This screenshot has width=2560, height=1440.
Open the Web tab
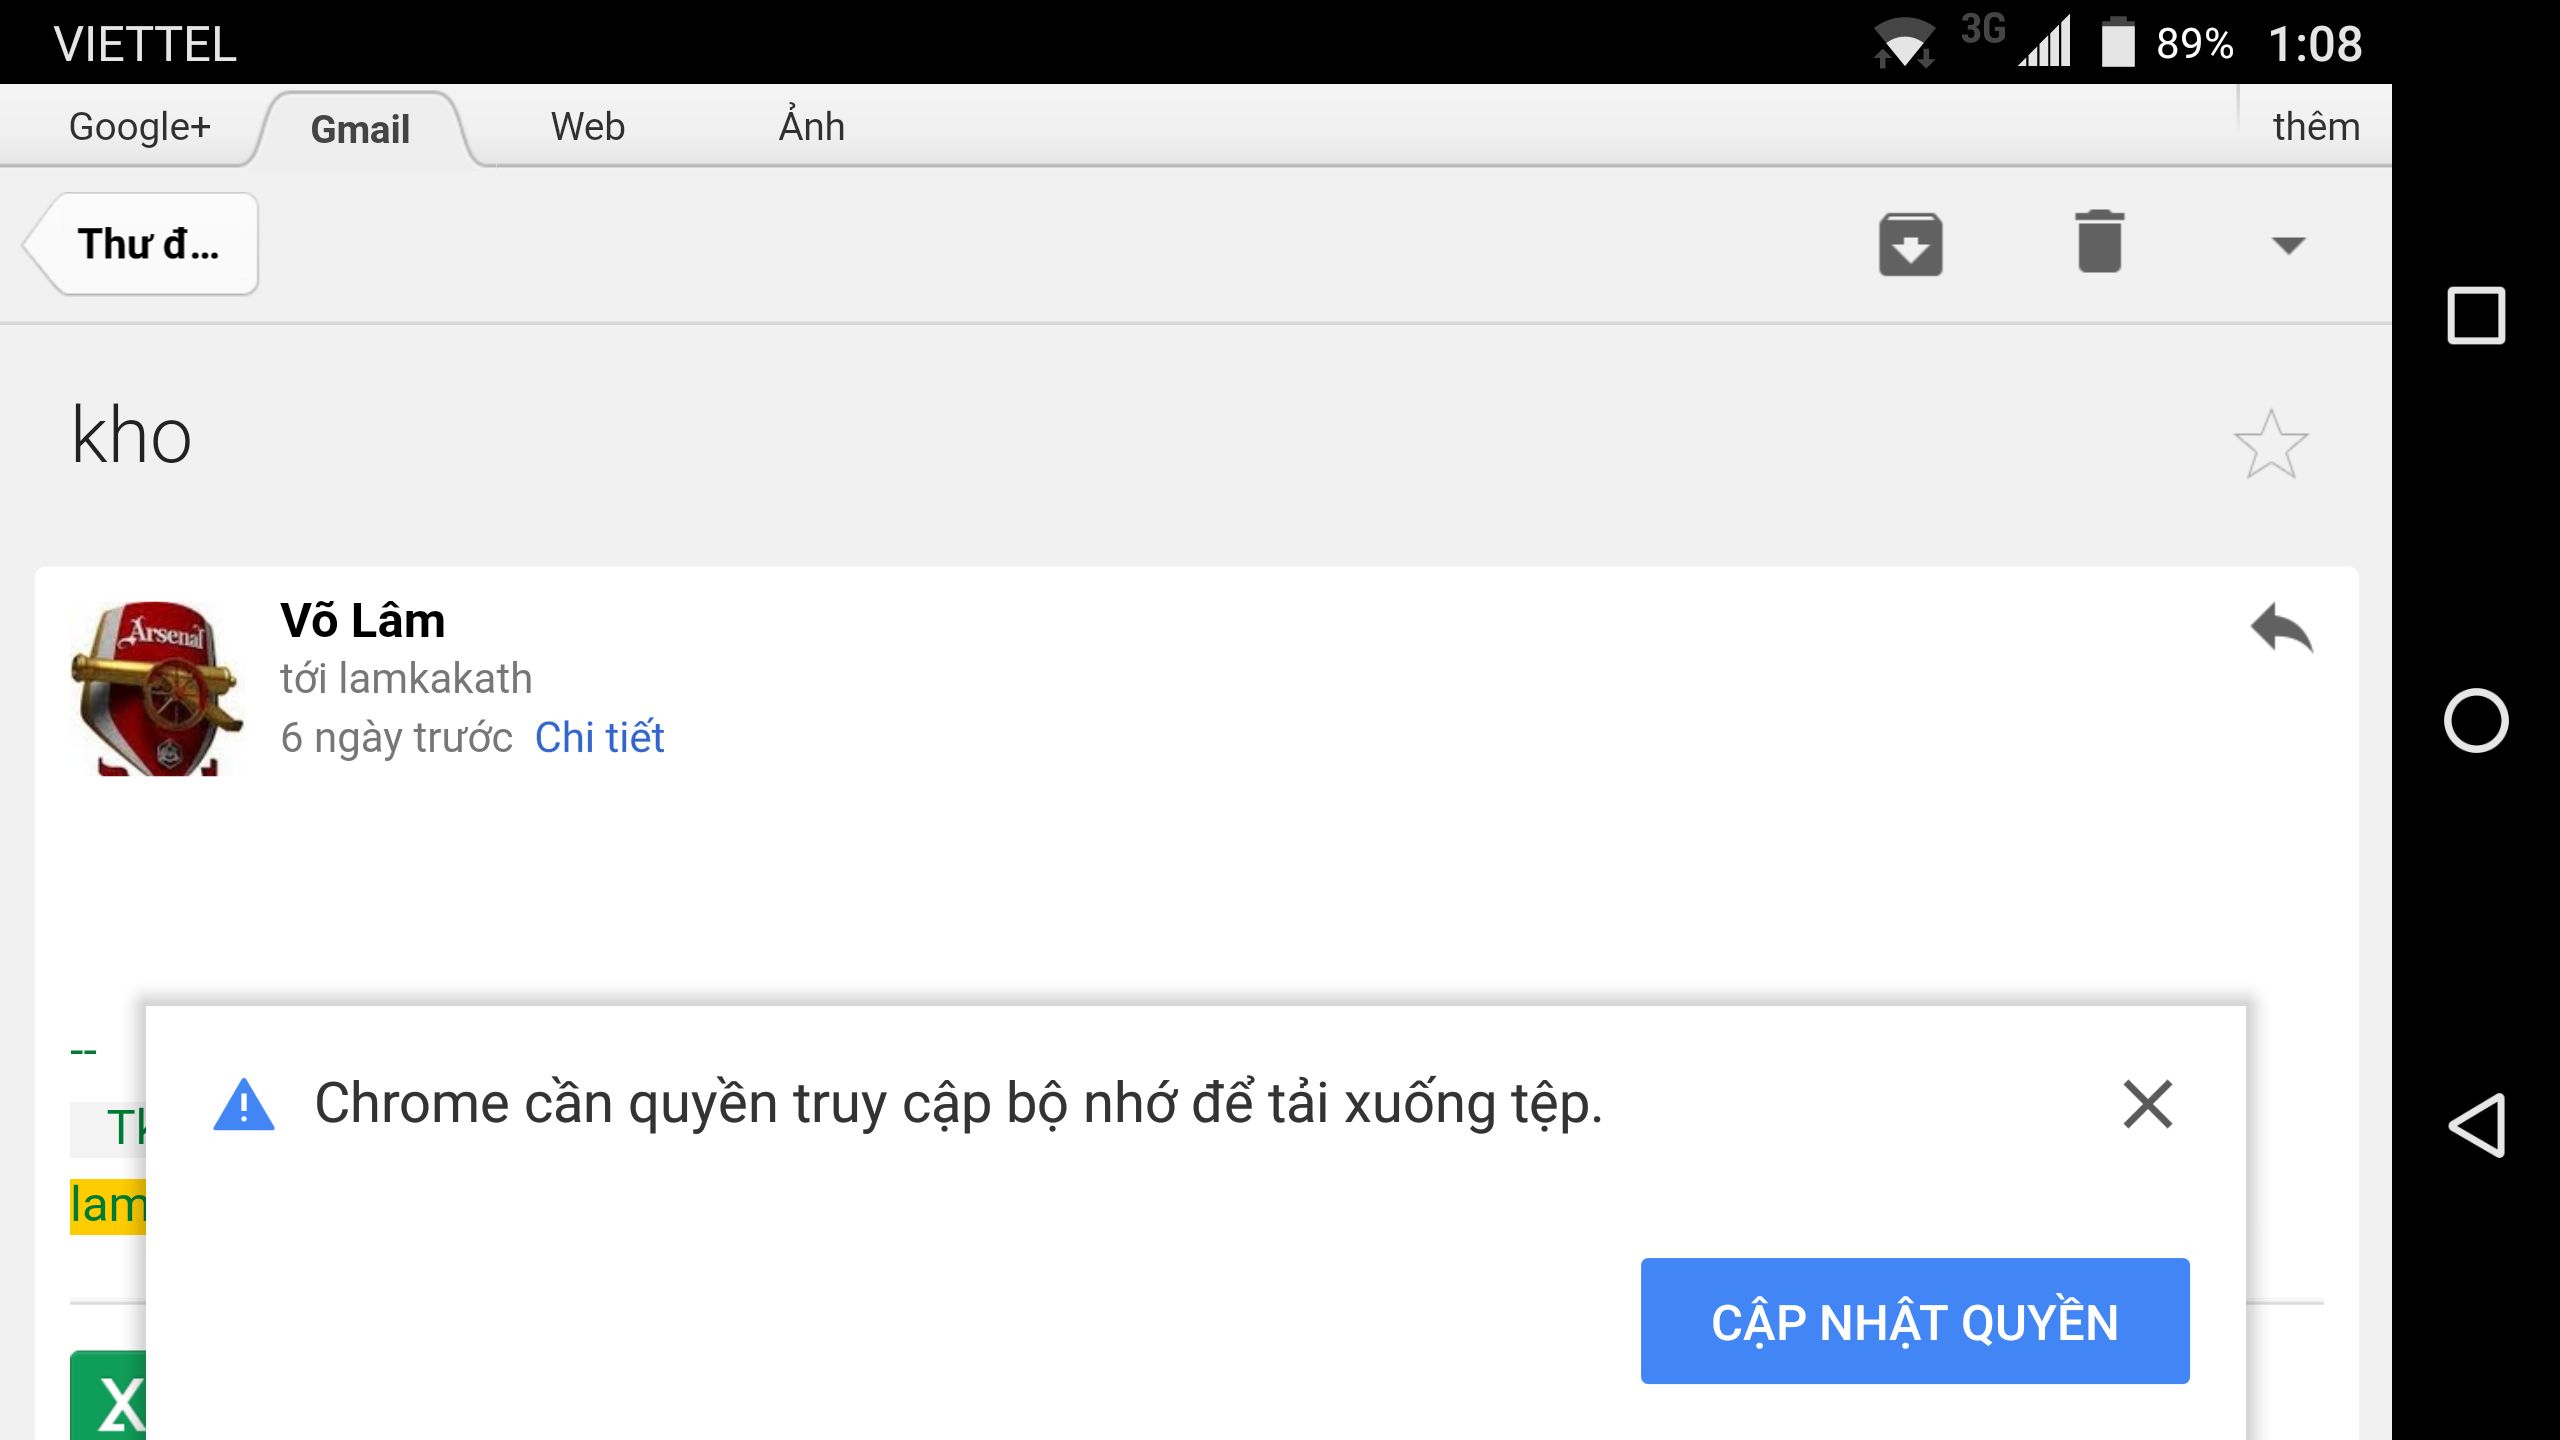(588, 127)
